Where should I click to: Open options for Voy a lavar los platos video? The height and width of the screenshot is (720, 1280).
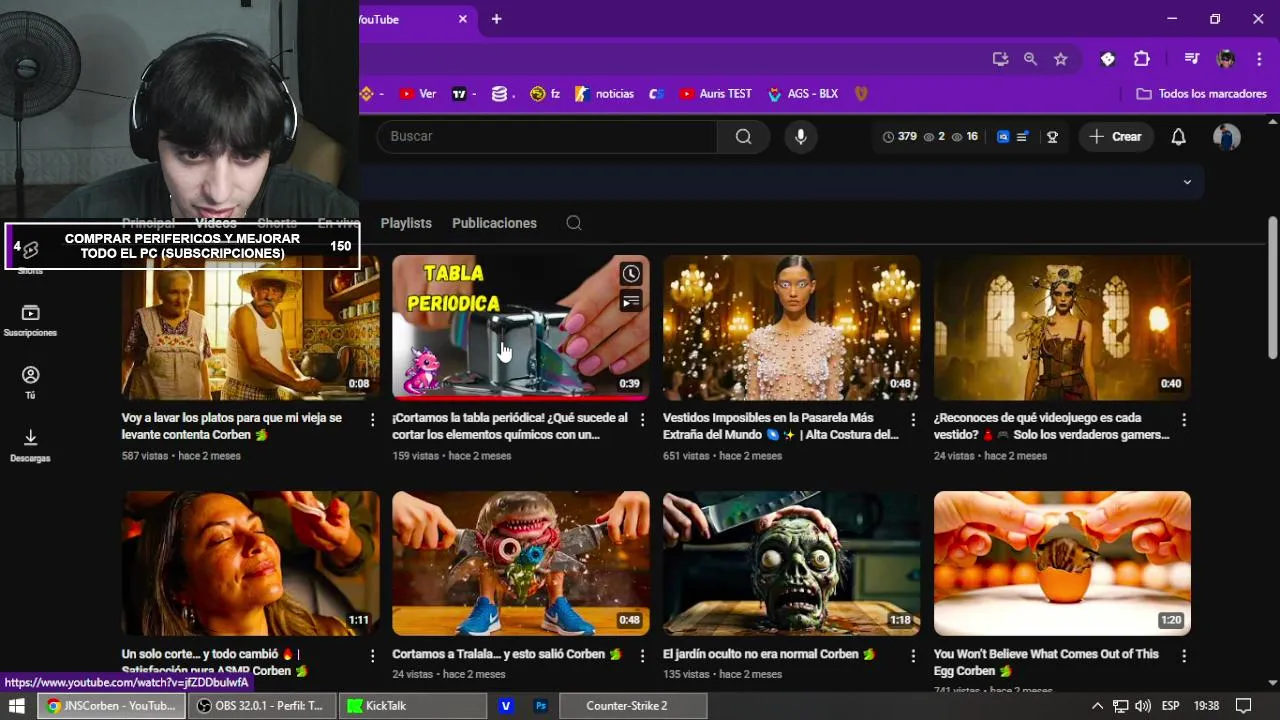pos(372,420)
